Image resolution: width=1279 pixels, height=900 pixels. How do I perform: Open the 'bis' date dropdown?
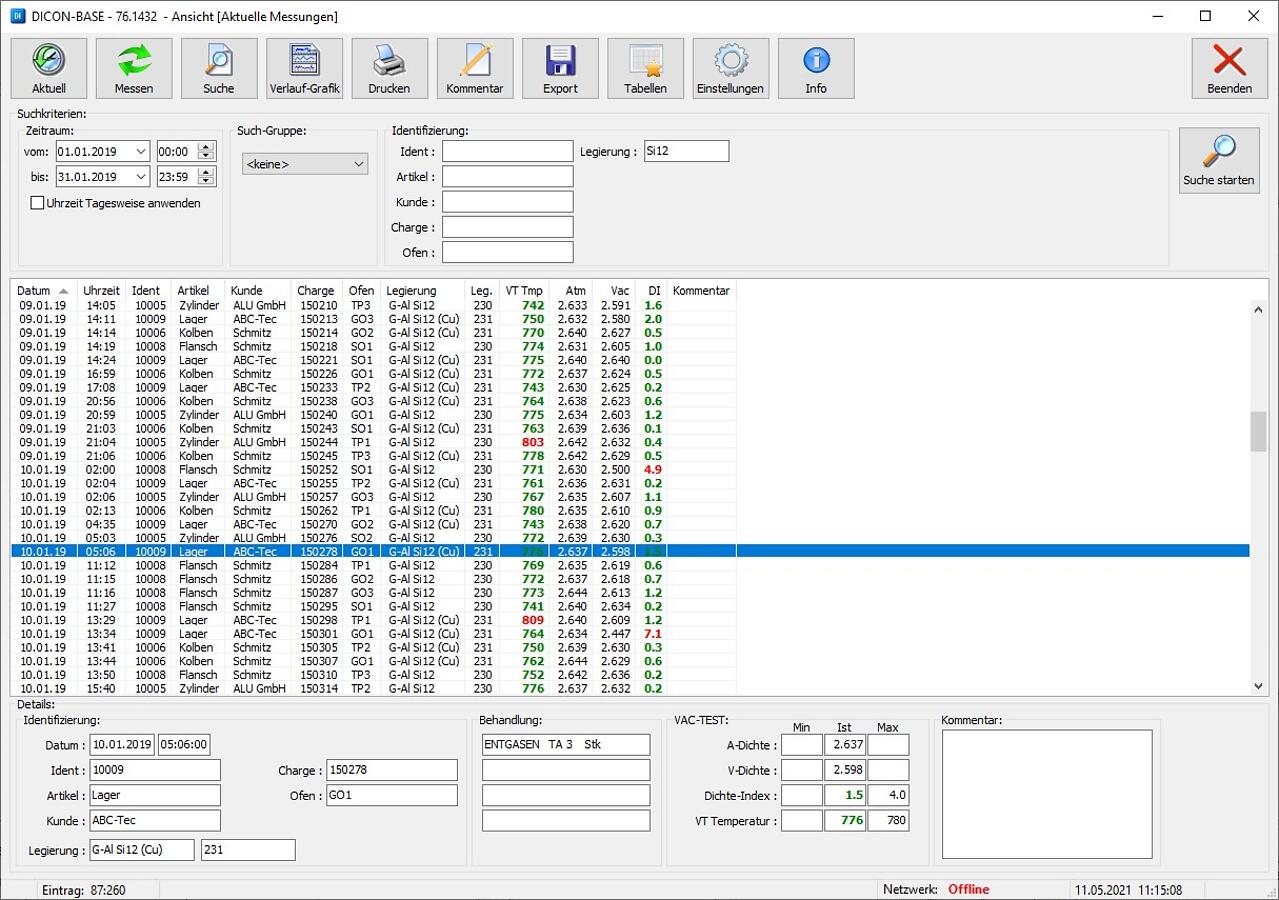click(140, 177)
